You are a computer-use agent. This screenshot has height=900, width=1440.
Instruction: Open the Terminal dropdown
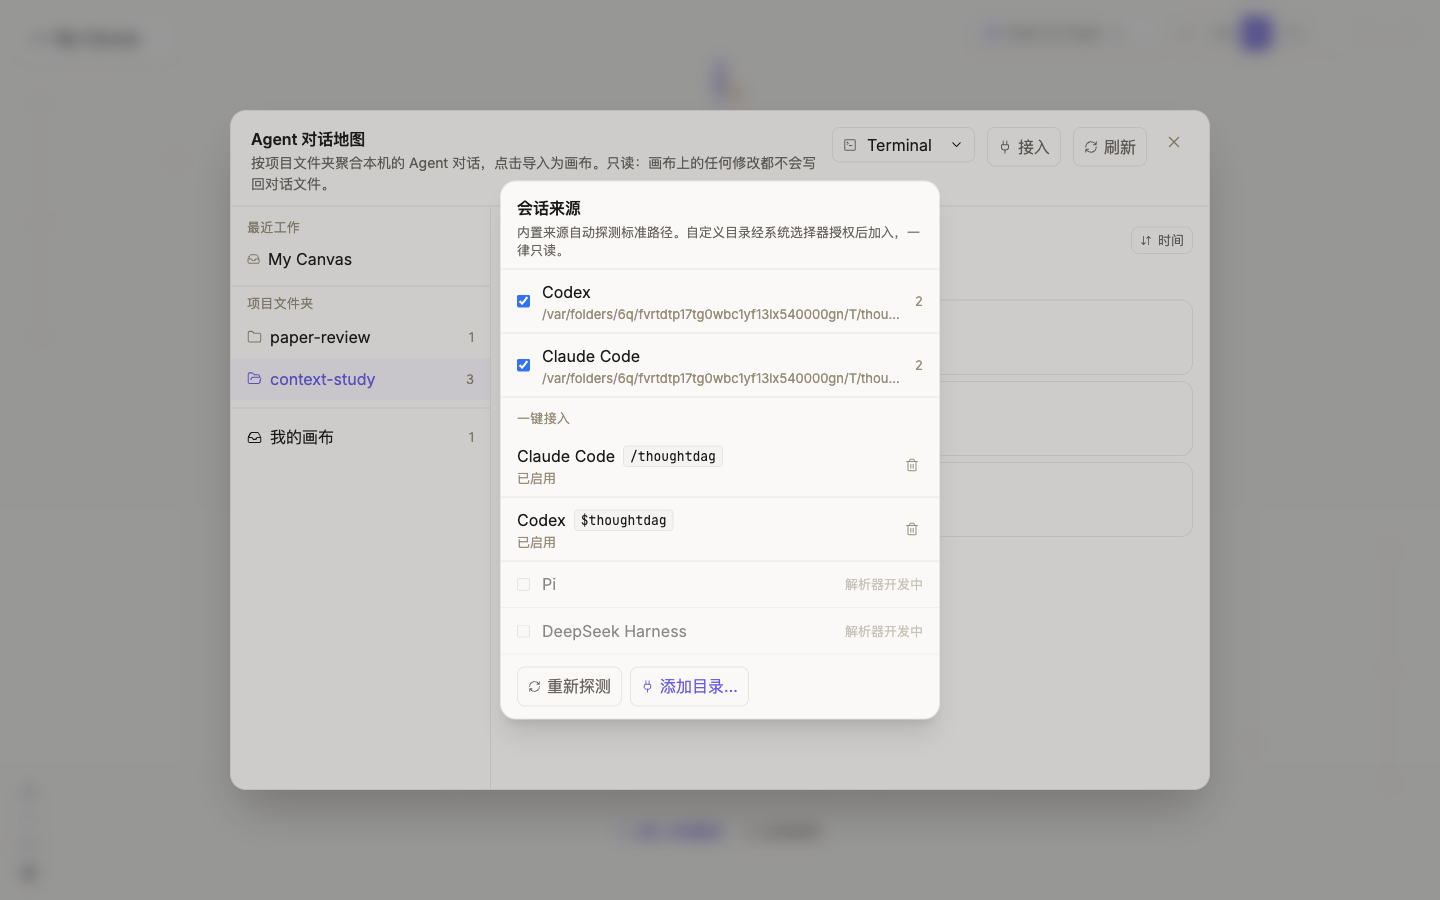[903, 145]
